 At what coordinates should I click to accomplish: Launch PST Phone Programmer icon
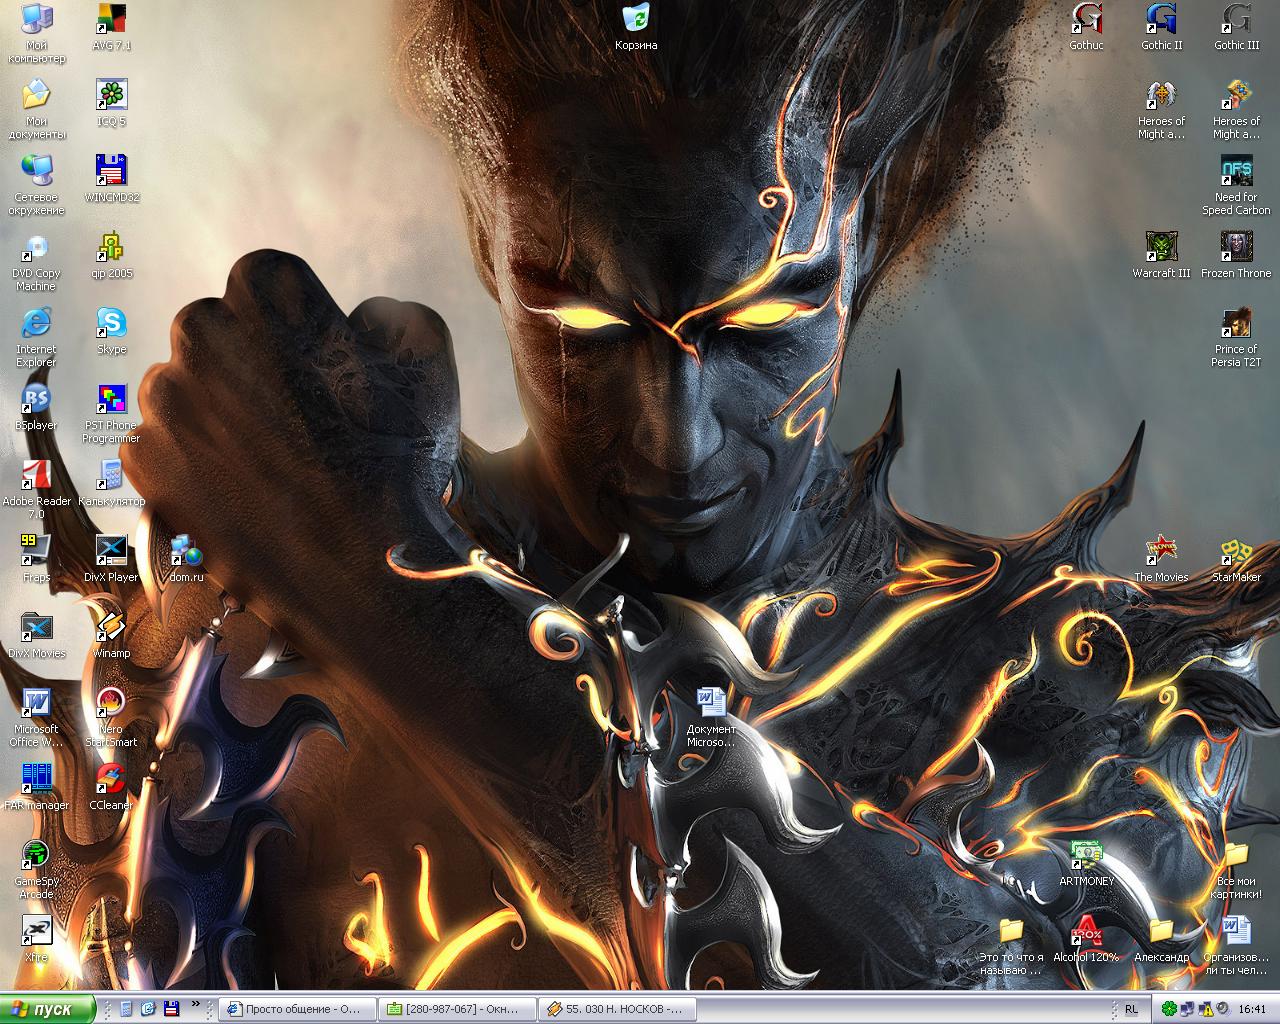tap(111, 412)
